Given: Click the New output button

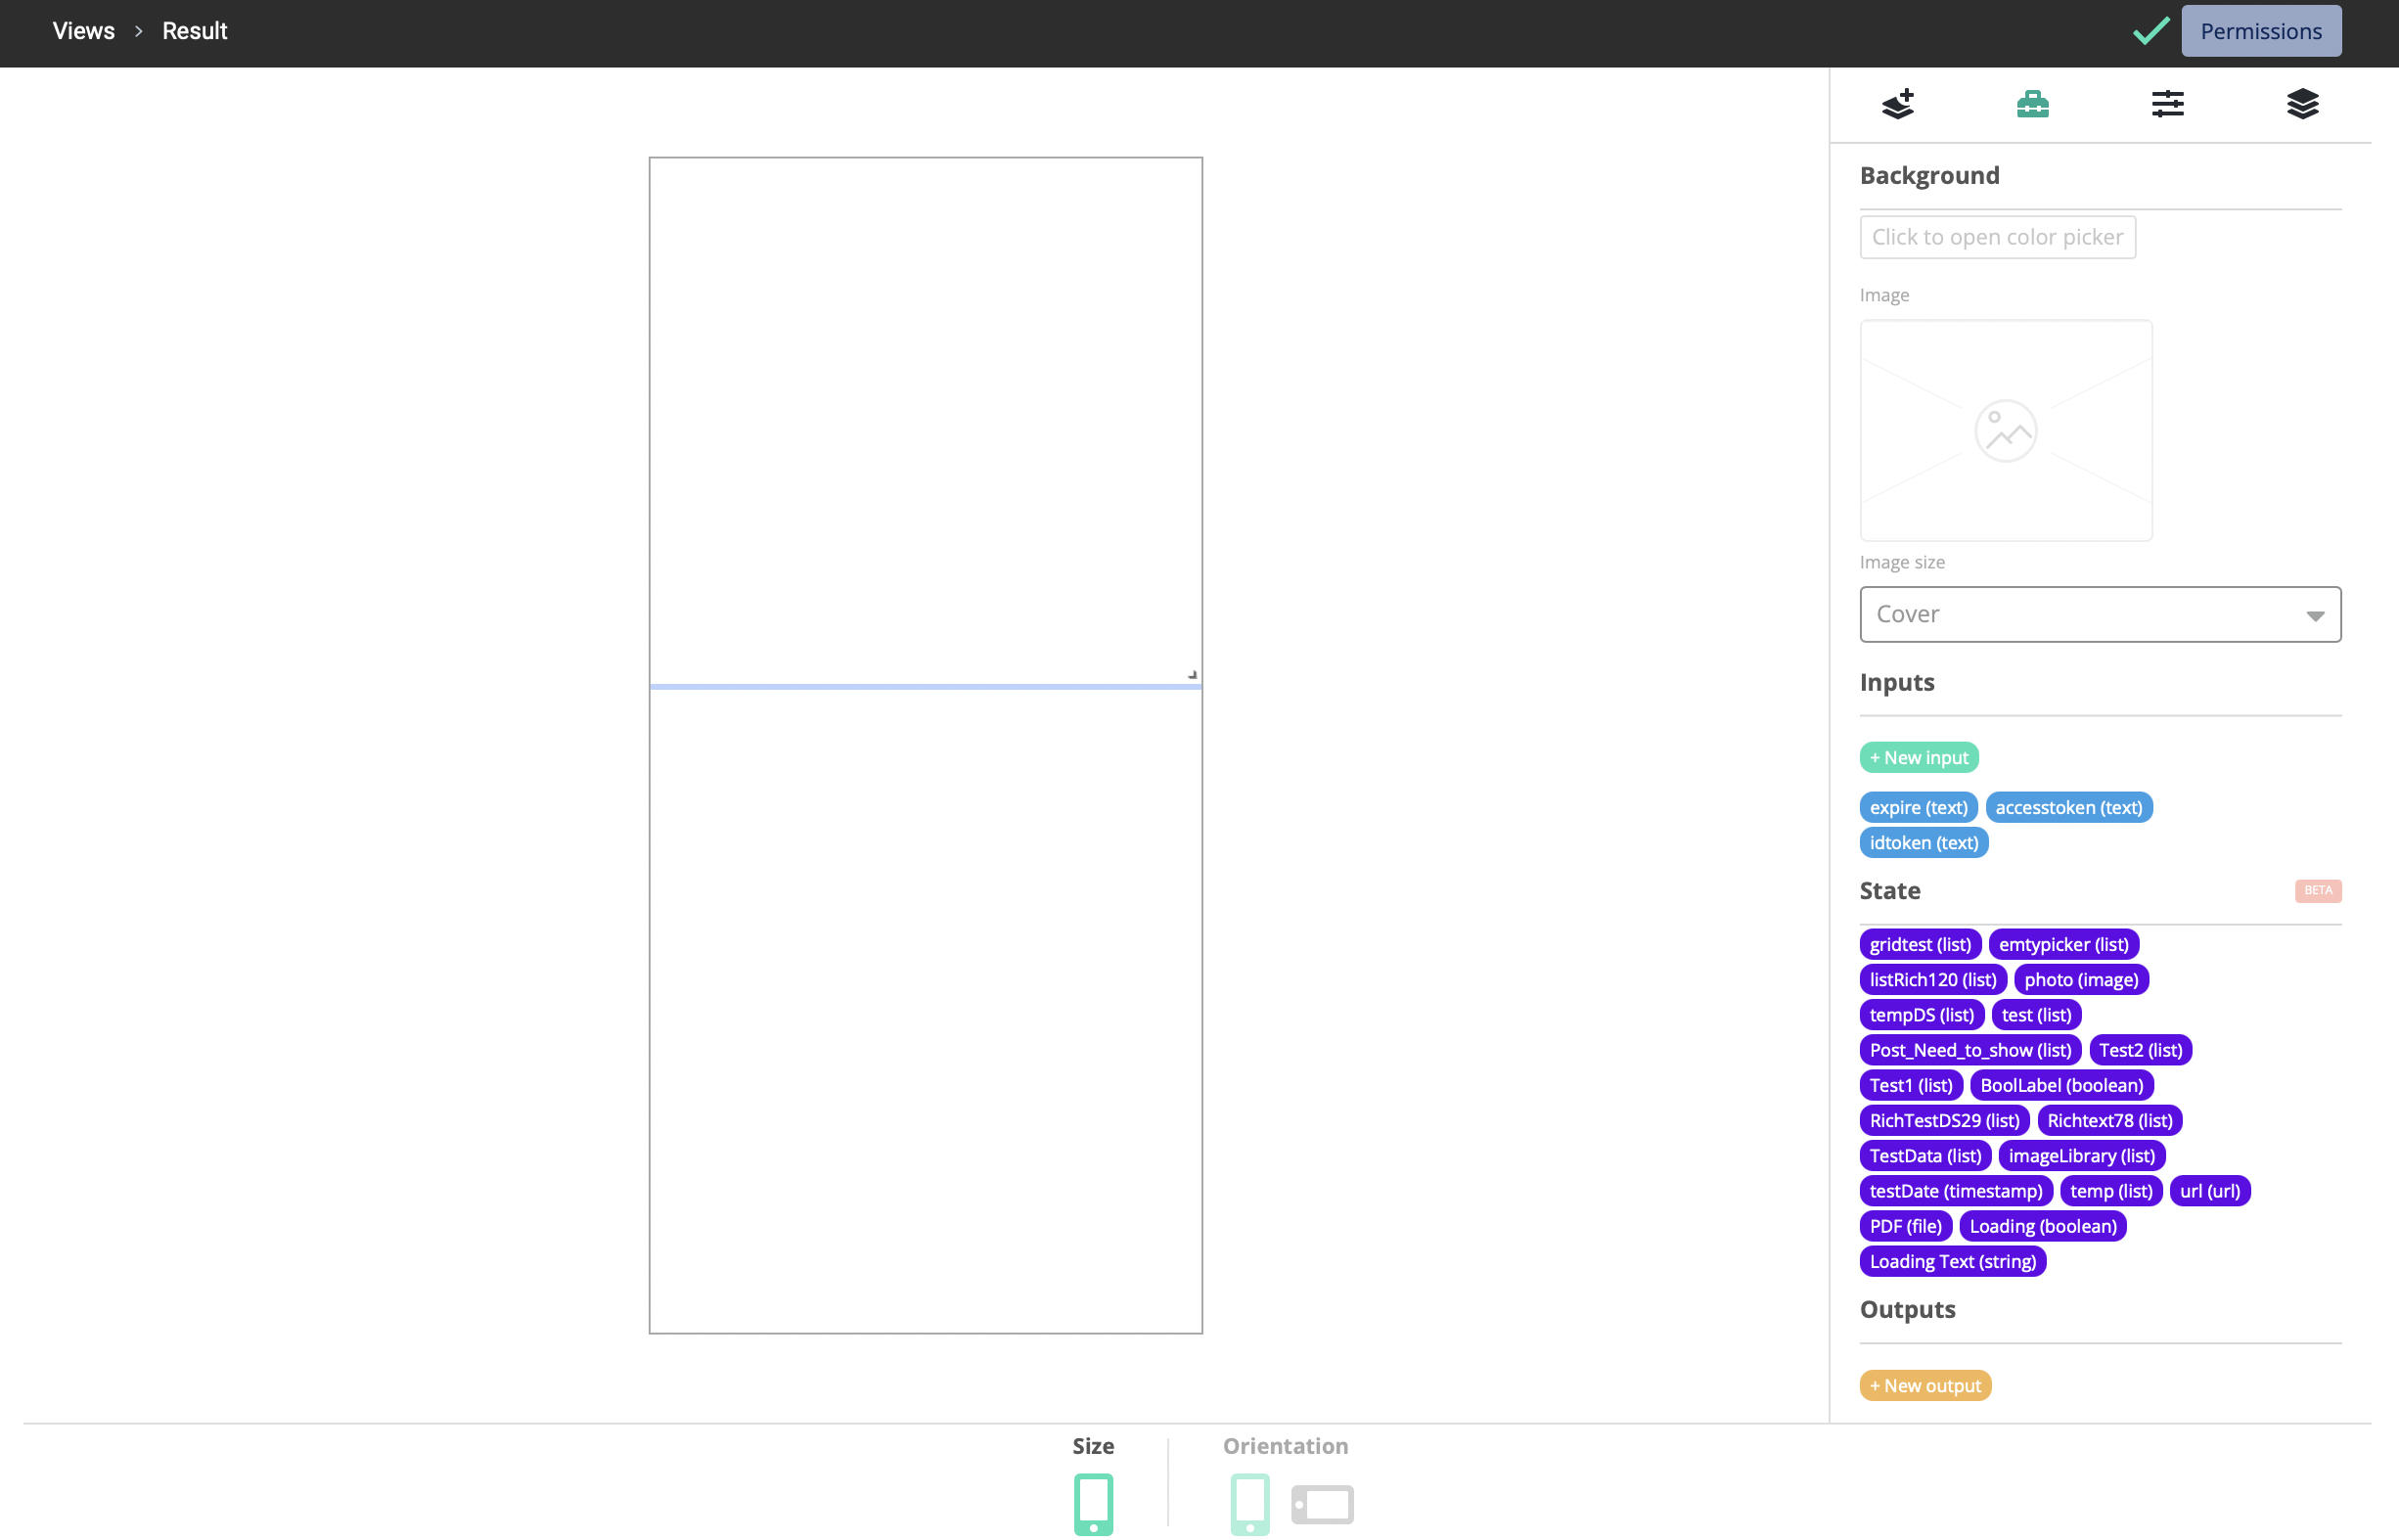Looking at the screenshot, I should (x=1925, y=1384).
